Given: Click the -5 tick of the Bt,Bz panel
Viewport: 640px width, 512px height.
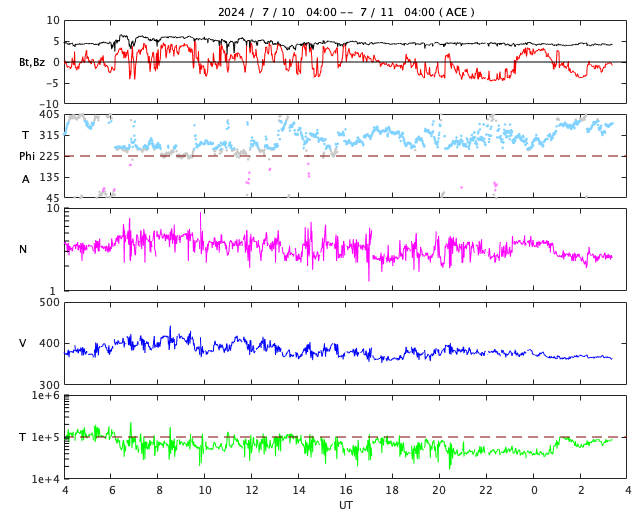Looking at the screenshot, I should [x=53, y=83].
